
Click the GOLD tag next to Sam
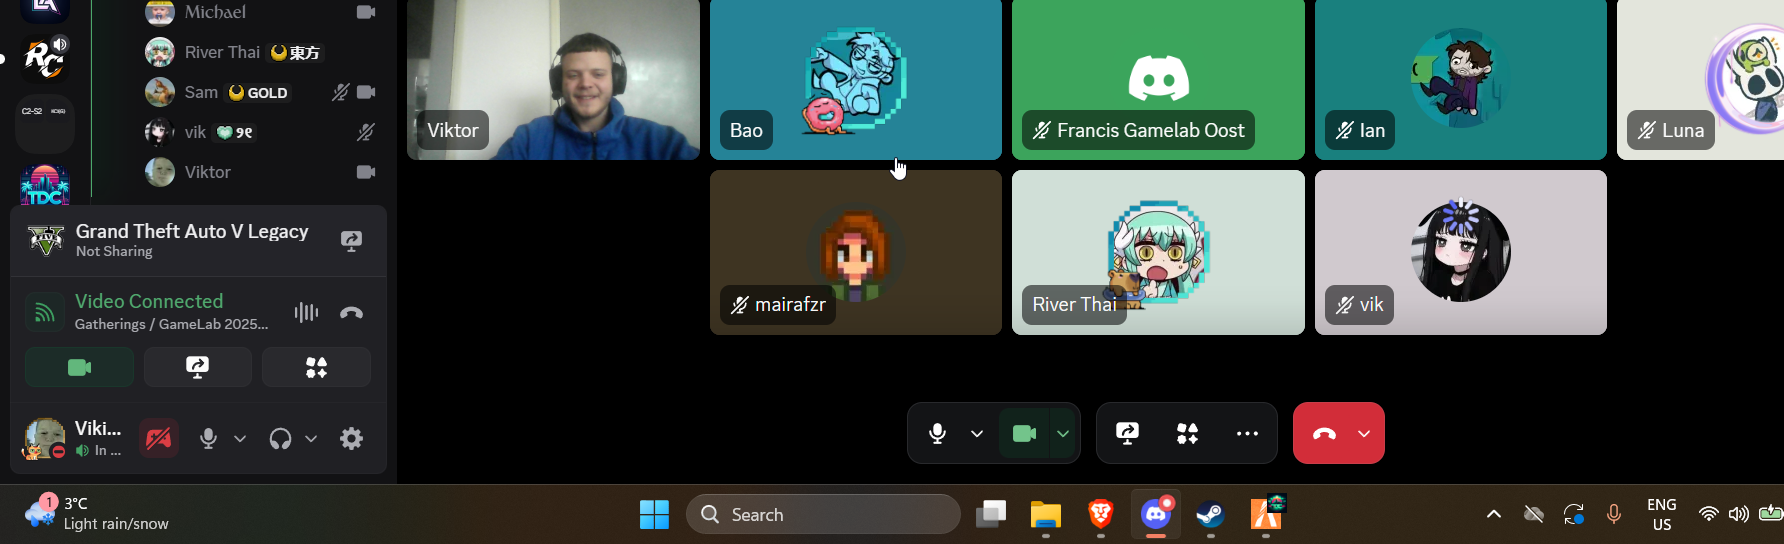click(259, 92)
